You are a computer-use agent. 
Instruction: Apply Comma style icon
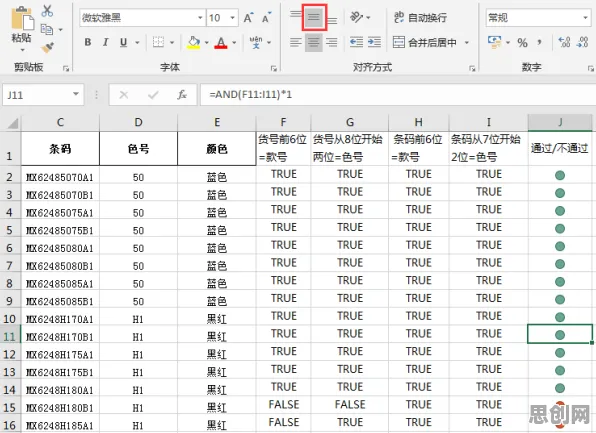[539, 42]
